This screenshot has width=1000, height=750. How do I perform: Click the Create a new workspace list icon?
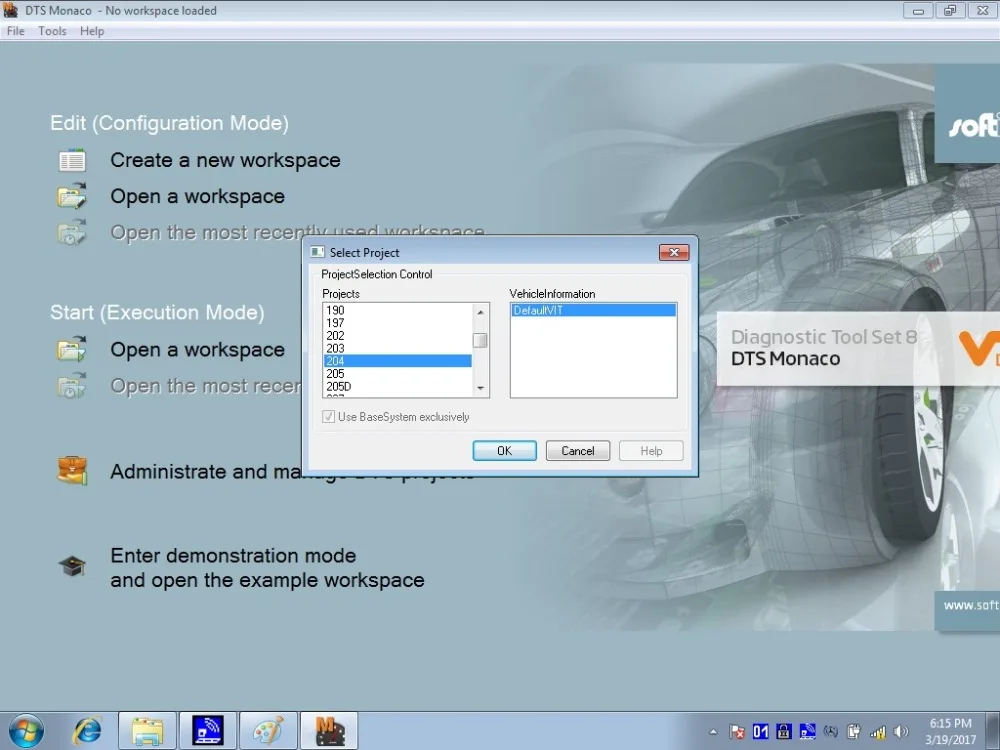[x=72, y=160]
